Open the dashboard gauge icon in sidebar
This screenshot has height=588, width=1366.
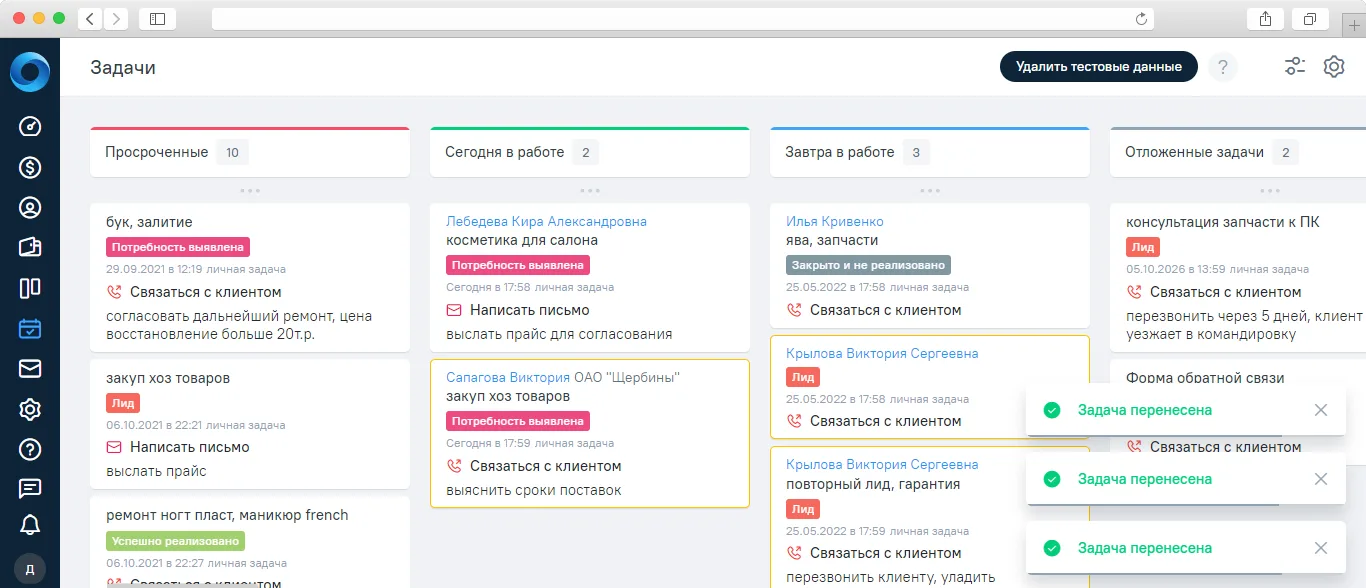(x=30, y=126)
